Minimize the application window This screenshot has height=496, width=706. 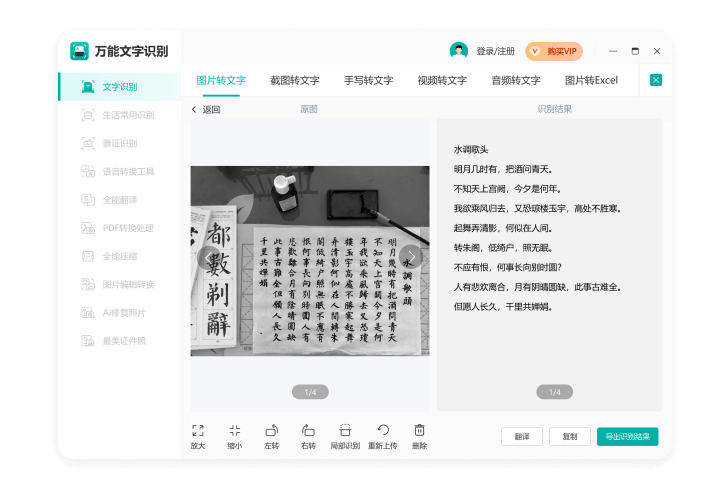[613, 51]
